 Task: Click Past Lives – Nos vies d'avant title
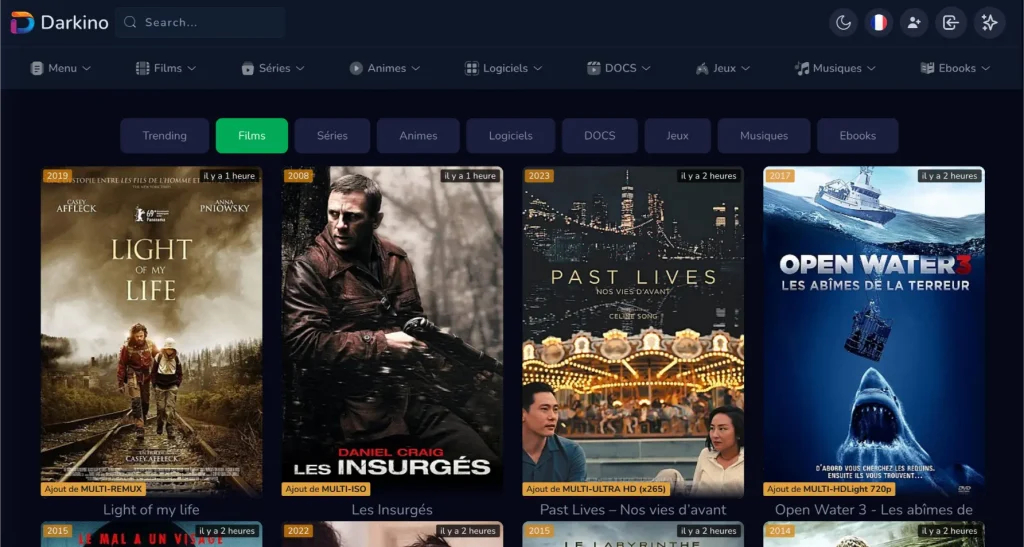633,510
